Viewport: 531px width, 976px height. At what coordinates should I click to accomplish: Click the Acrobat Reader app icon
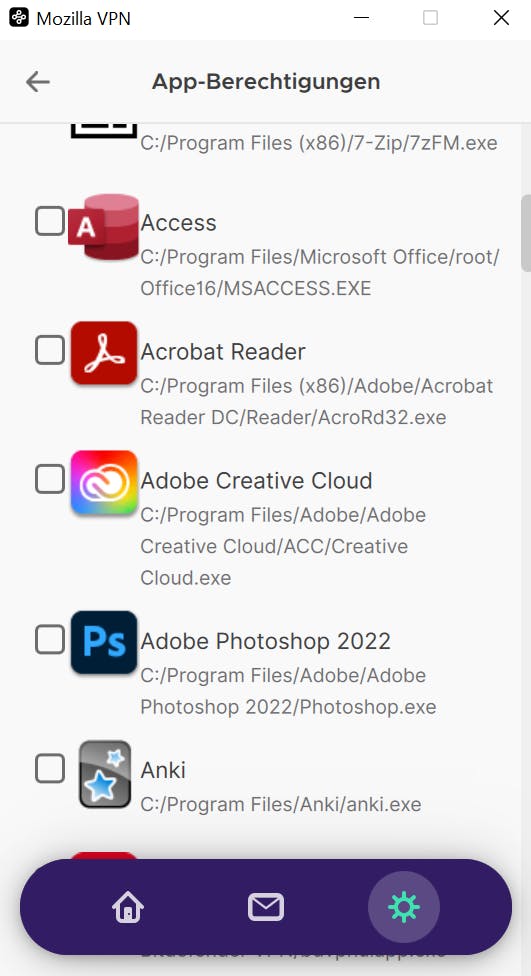point(103,353)
